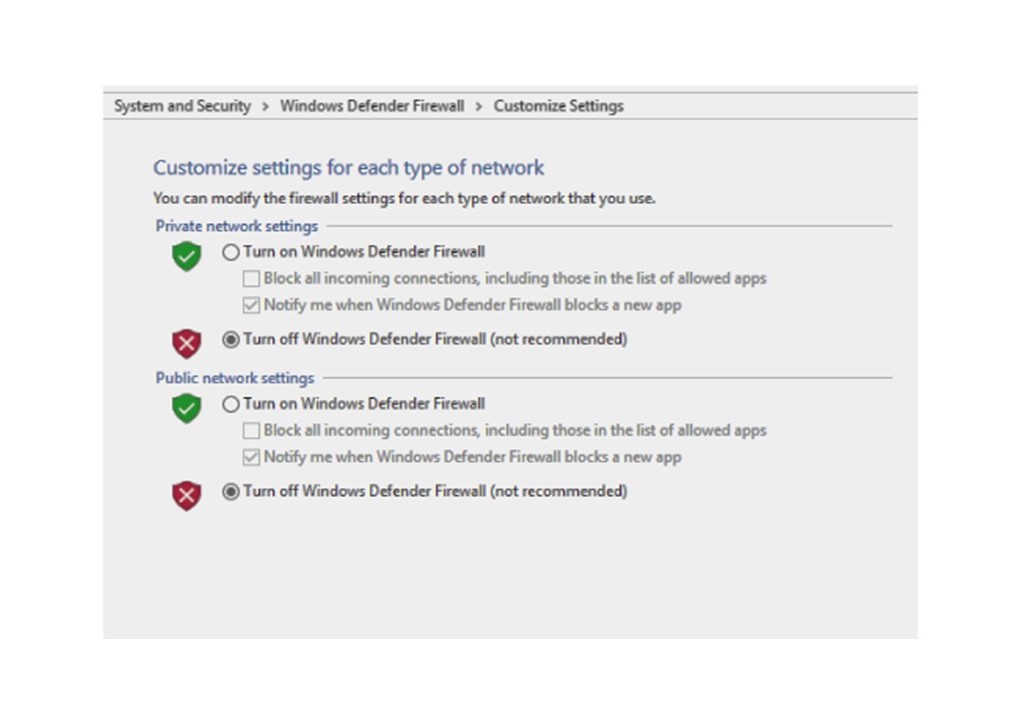Click the green shield icon under Private network settings
Image resolution: width=1024 pixels, height=719 pixels.
point(186,255)
